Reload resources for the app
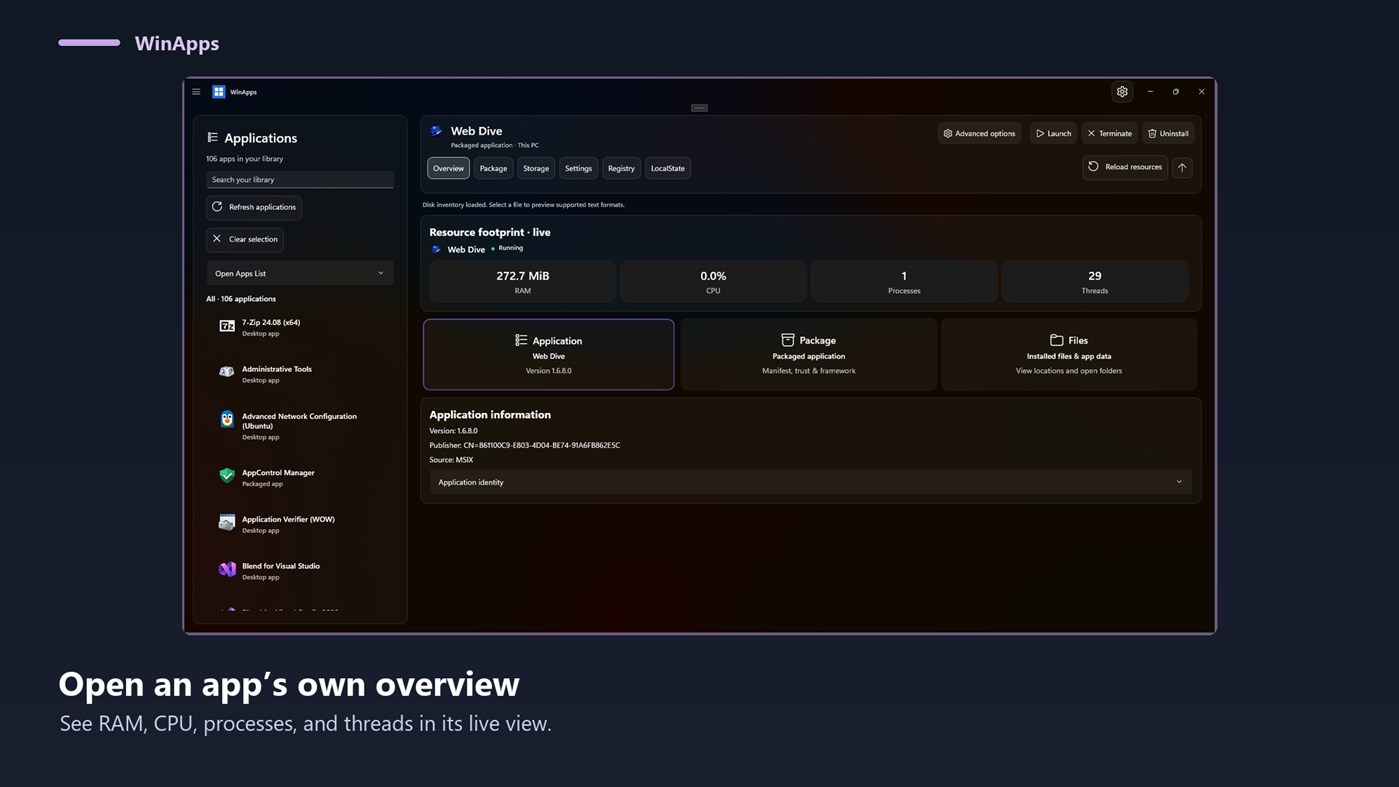Viewport: 1399px width, 787px height. (x=1125, y=167)
